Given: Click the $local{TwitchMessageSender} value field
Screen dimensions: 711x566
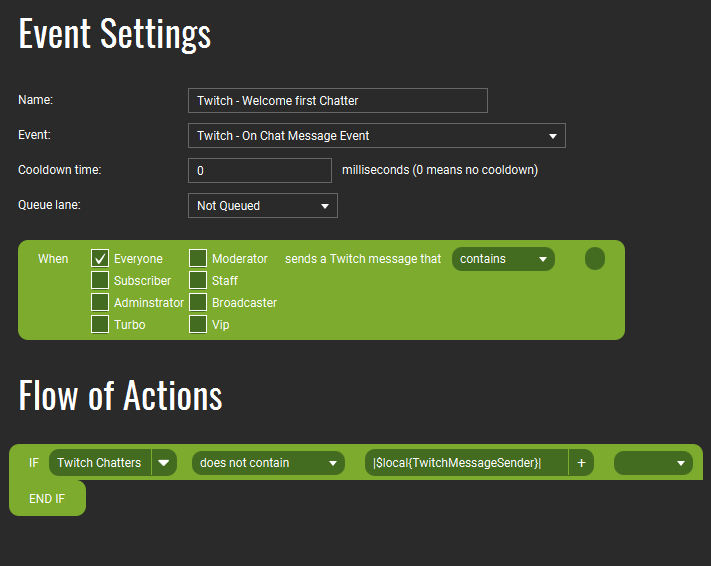Looking at the screenshot, I should (466, 463).
